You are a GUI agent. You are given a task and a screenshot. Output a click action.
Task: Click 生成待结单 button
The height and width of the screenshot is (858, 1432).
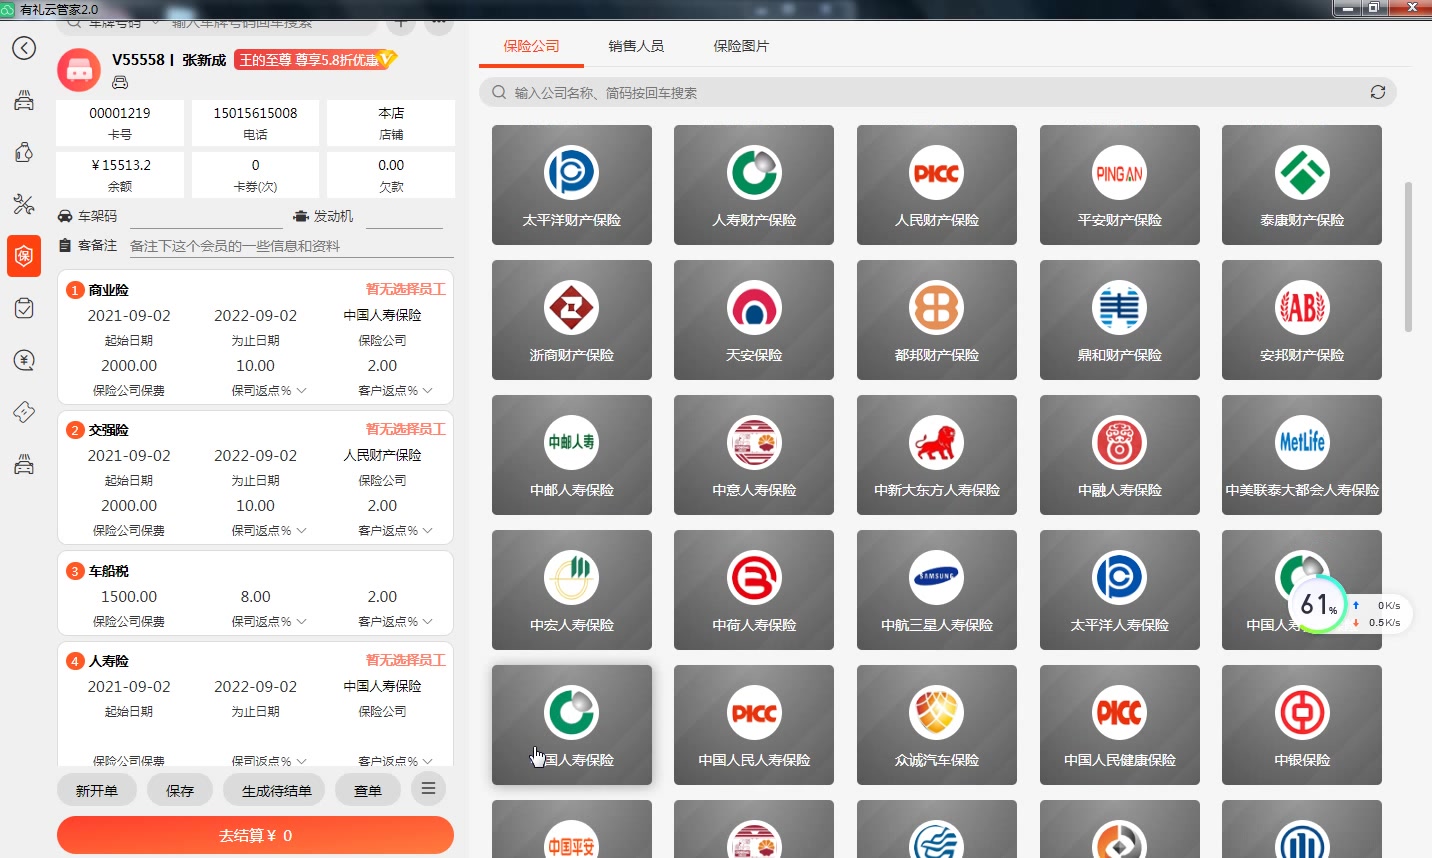[276, 790]
